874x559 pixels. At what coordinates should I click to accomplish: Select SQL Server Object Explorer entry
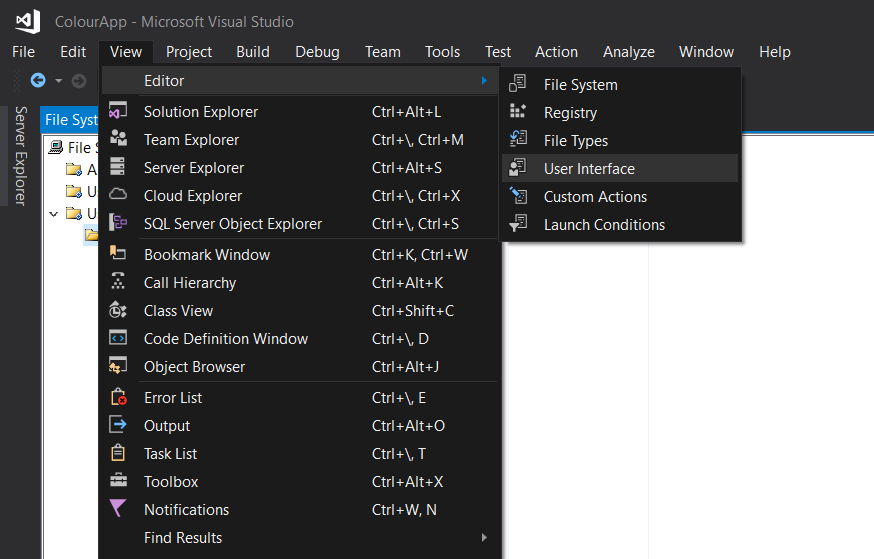pos(300,223)
